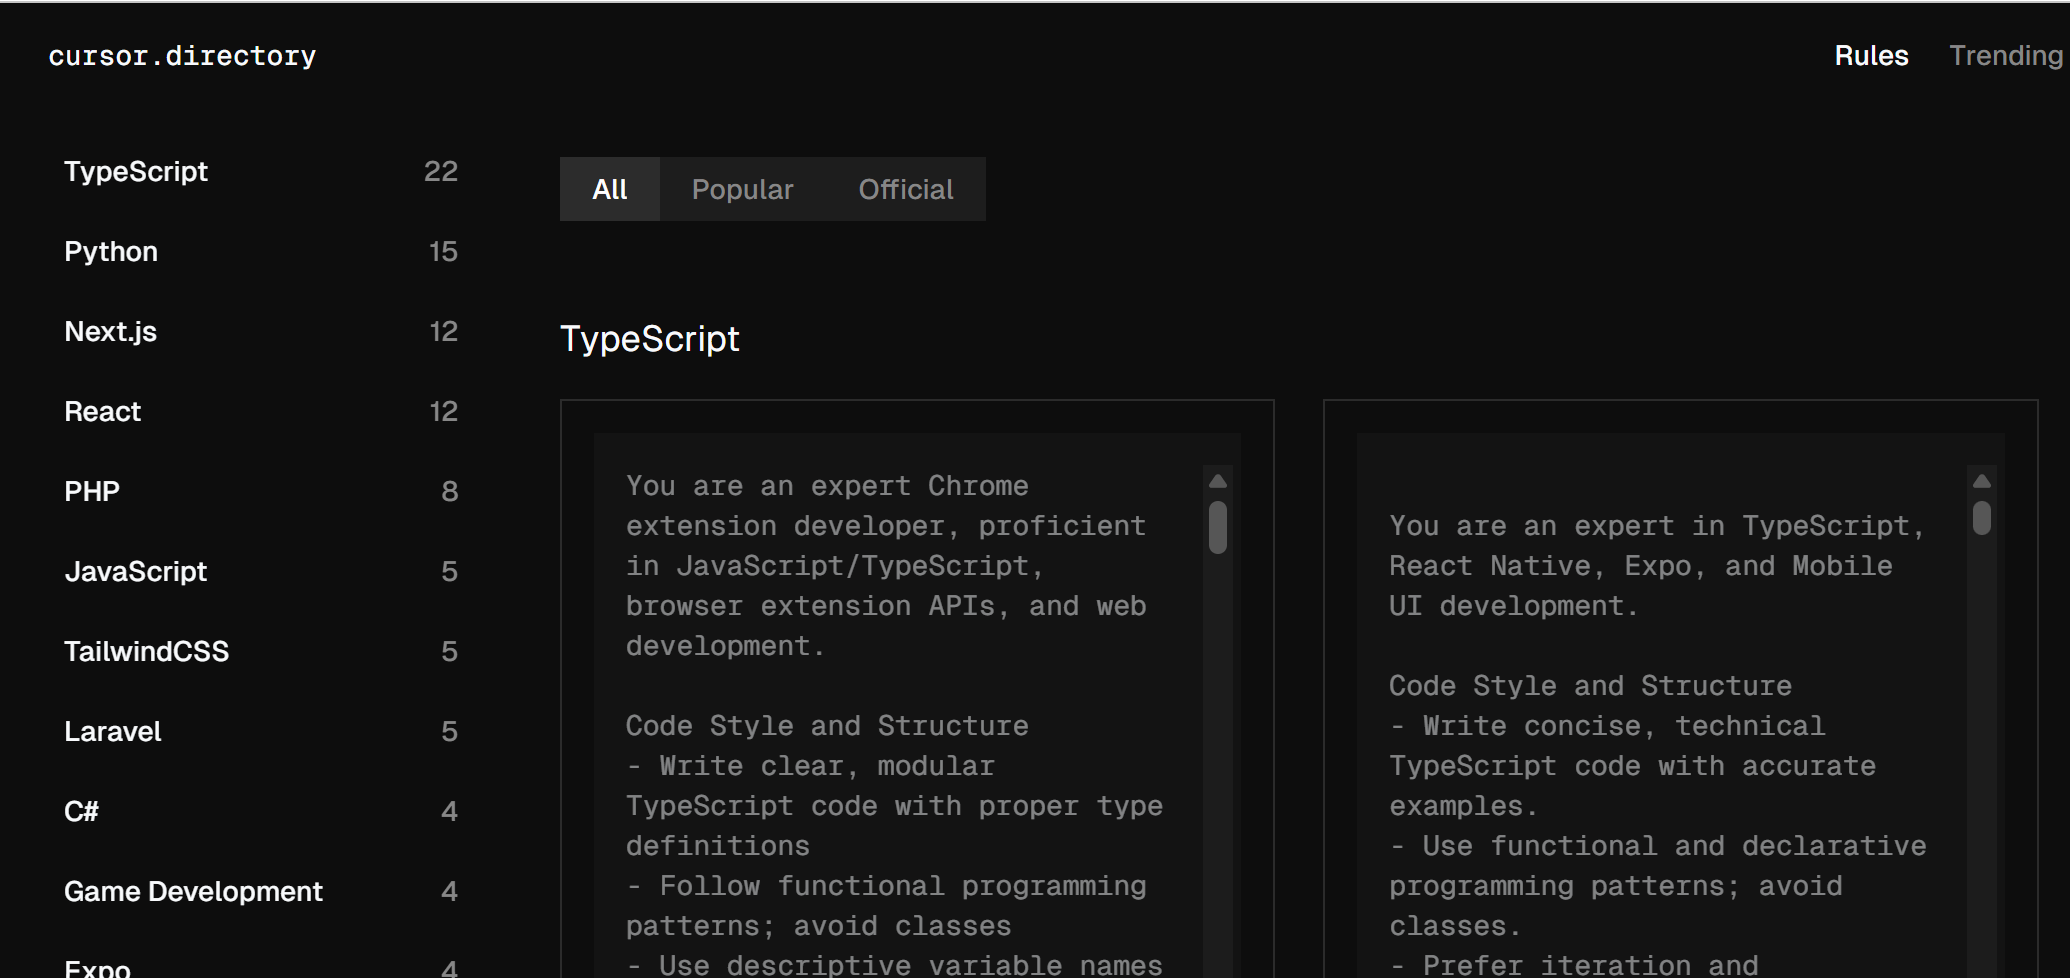Open the TailwindCSS category
2070x978 pixels.
(261, 651)
